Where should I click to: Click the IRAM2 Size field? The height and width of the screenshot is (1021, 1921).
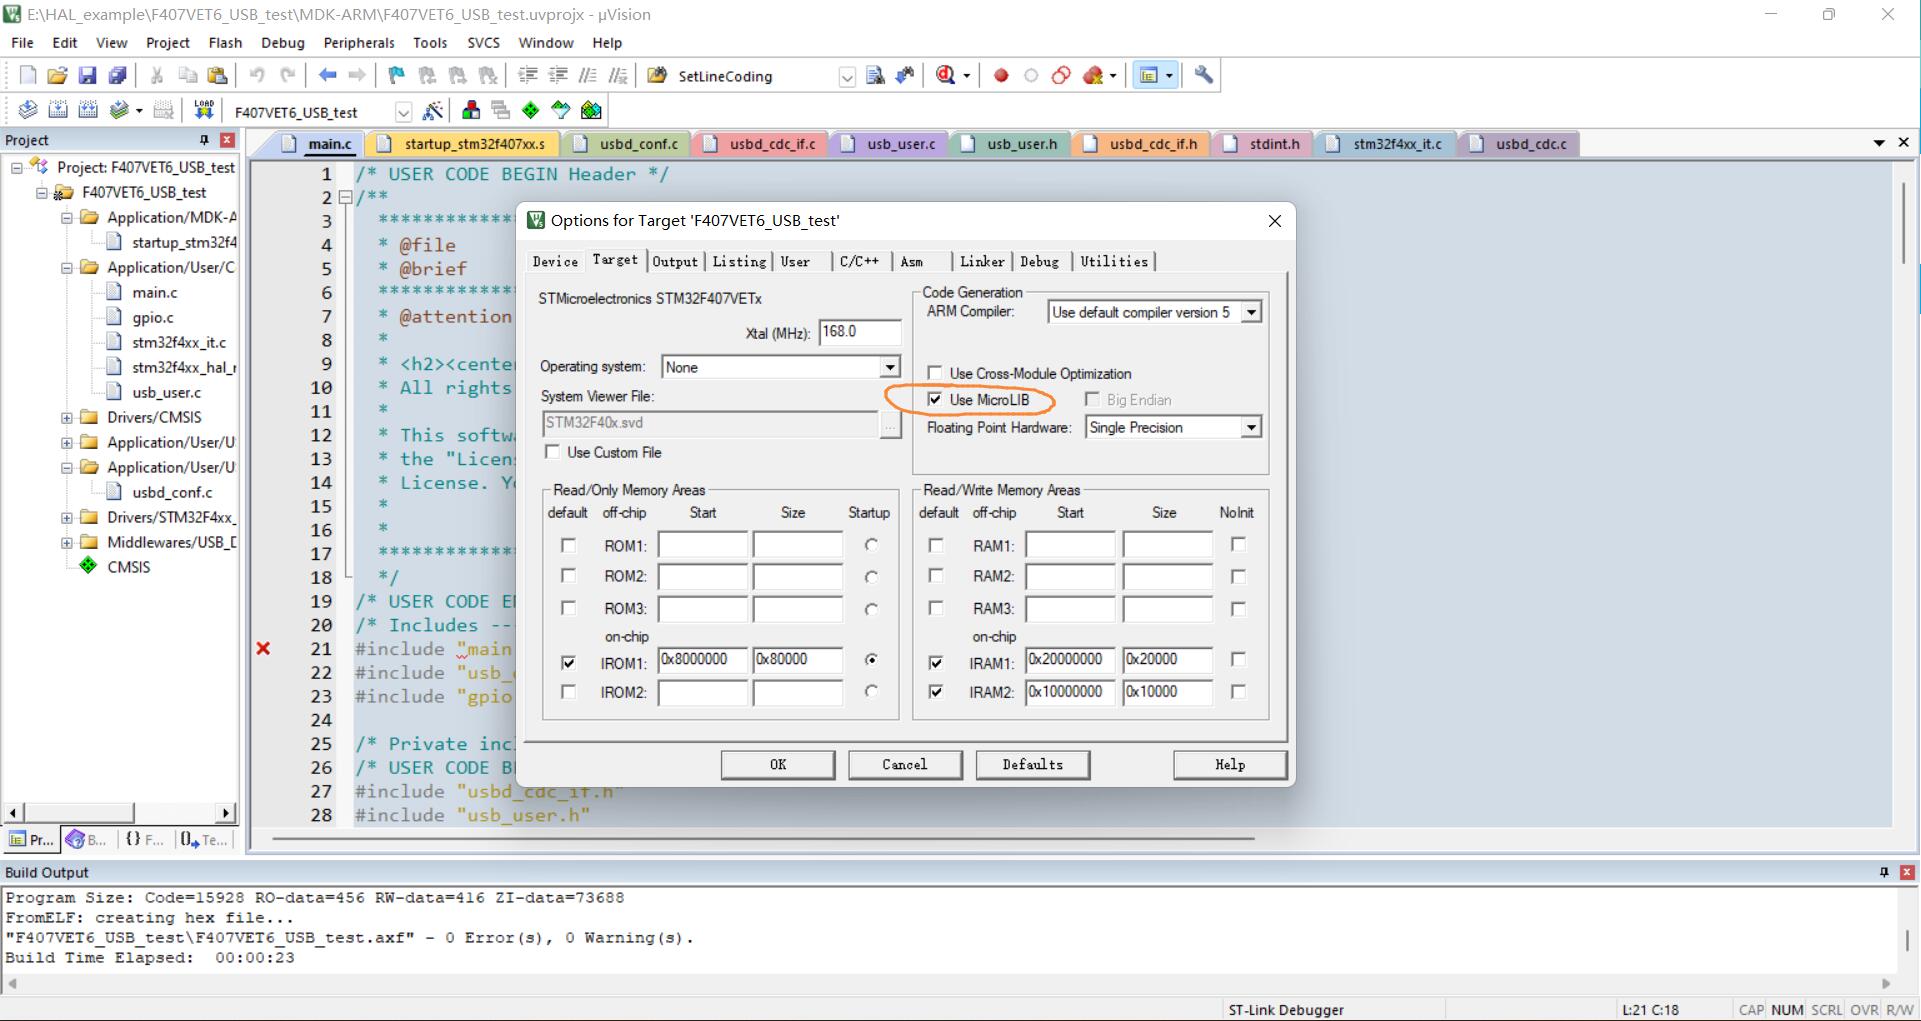tap(1167, 692)
